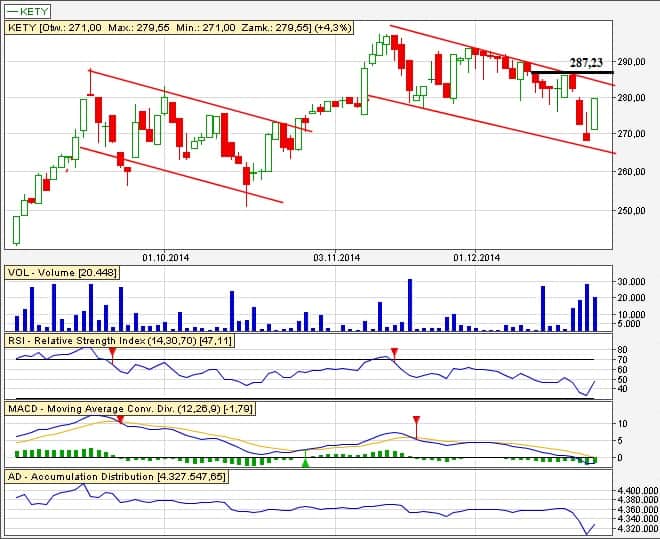
Task: Click the 03.11.2014 date axis label
Action: click(337, 257)
